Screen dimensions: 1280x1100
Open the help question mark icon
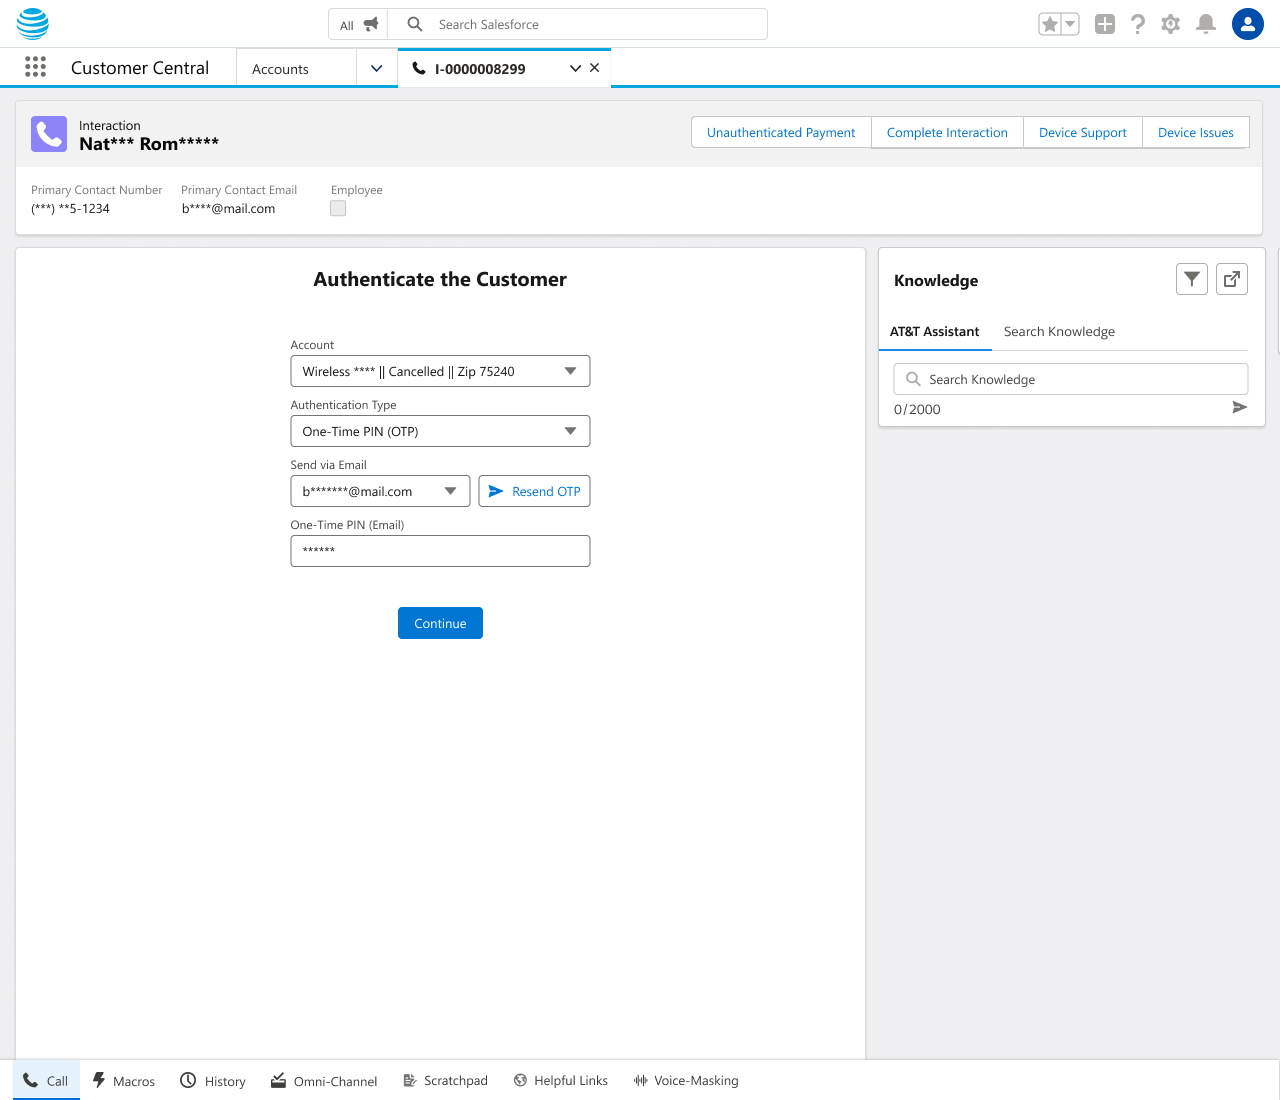(1138, 24)
